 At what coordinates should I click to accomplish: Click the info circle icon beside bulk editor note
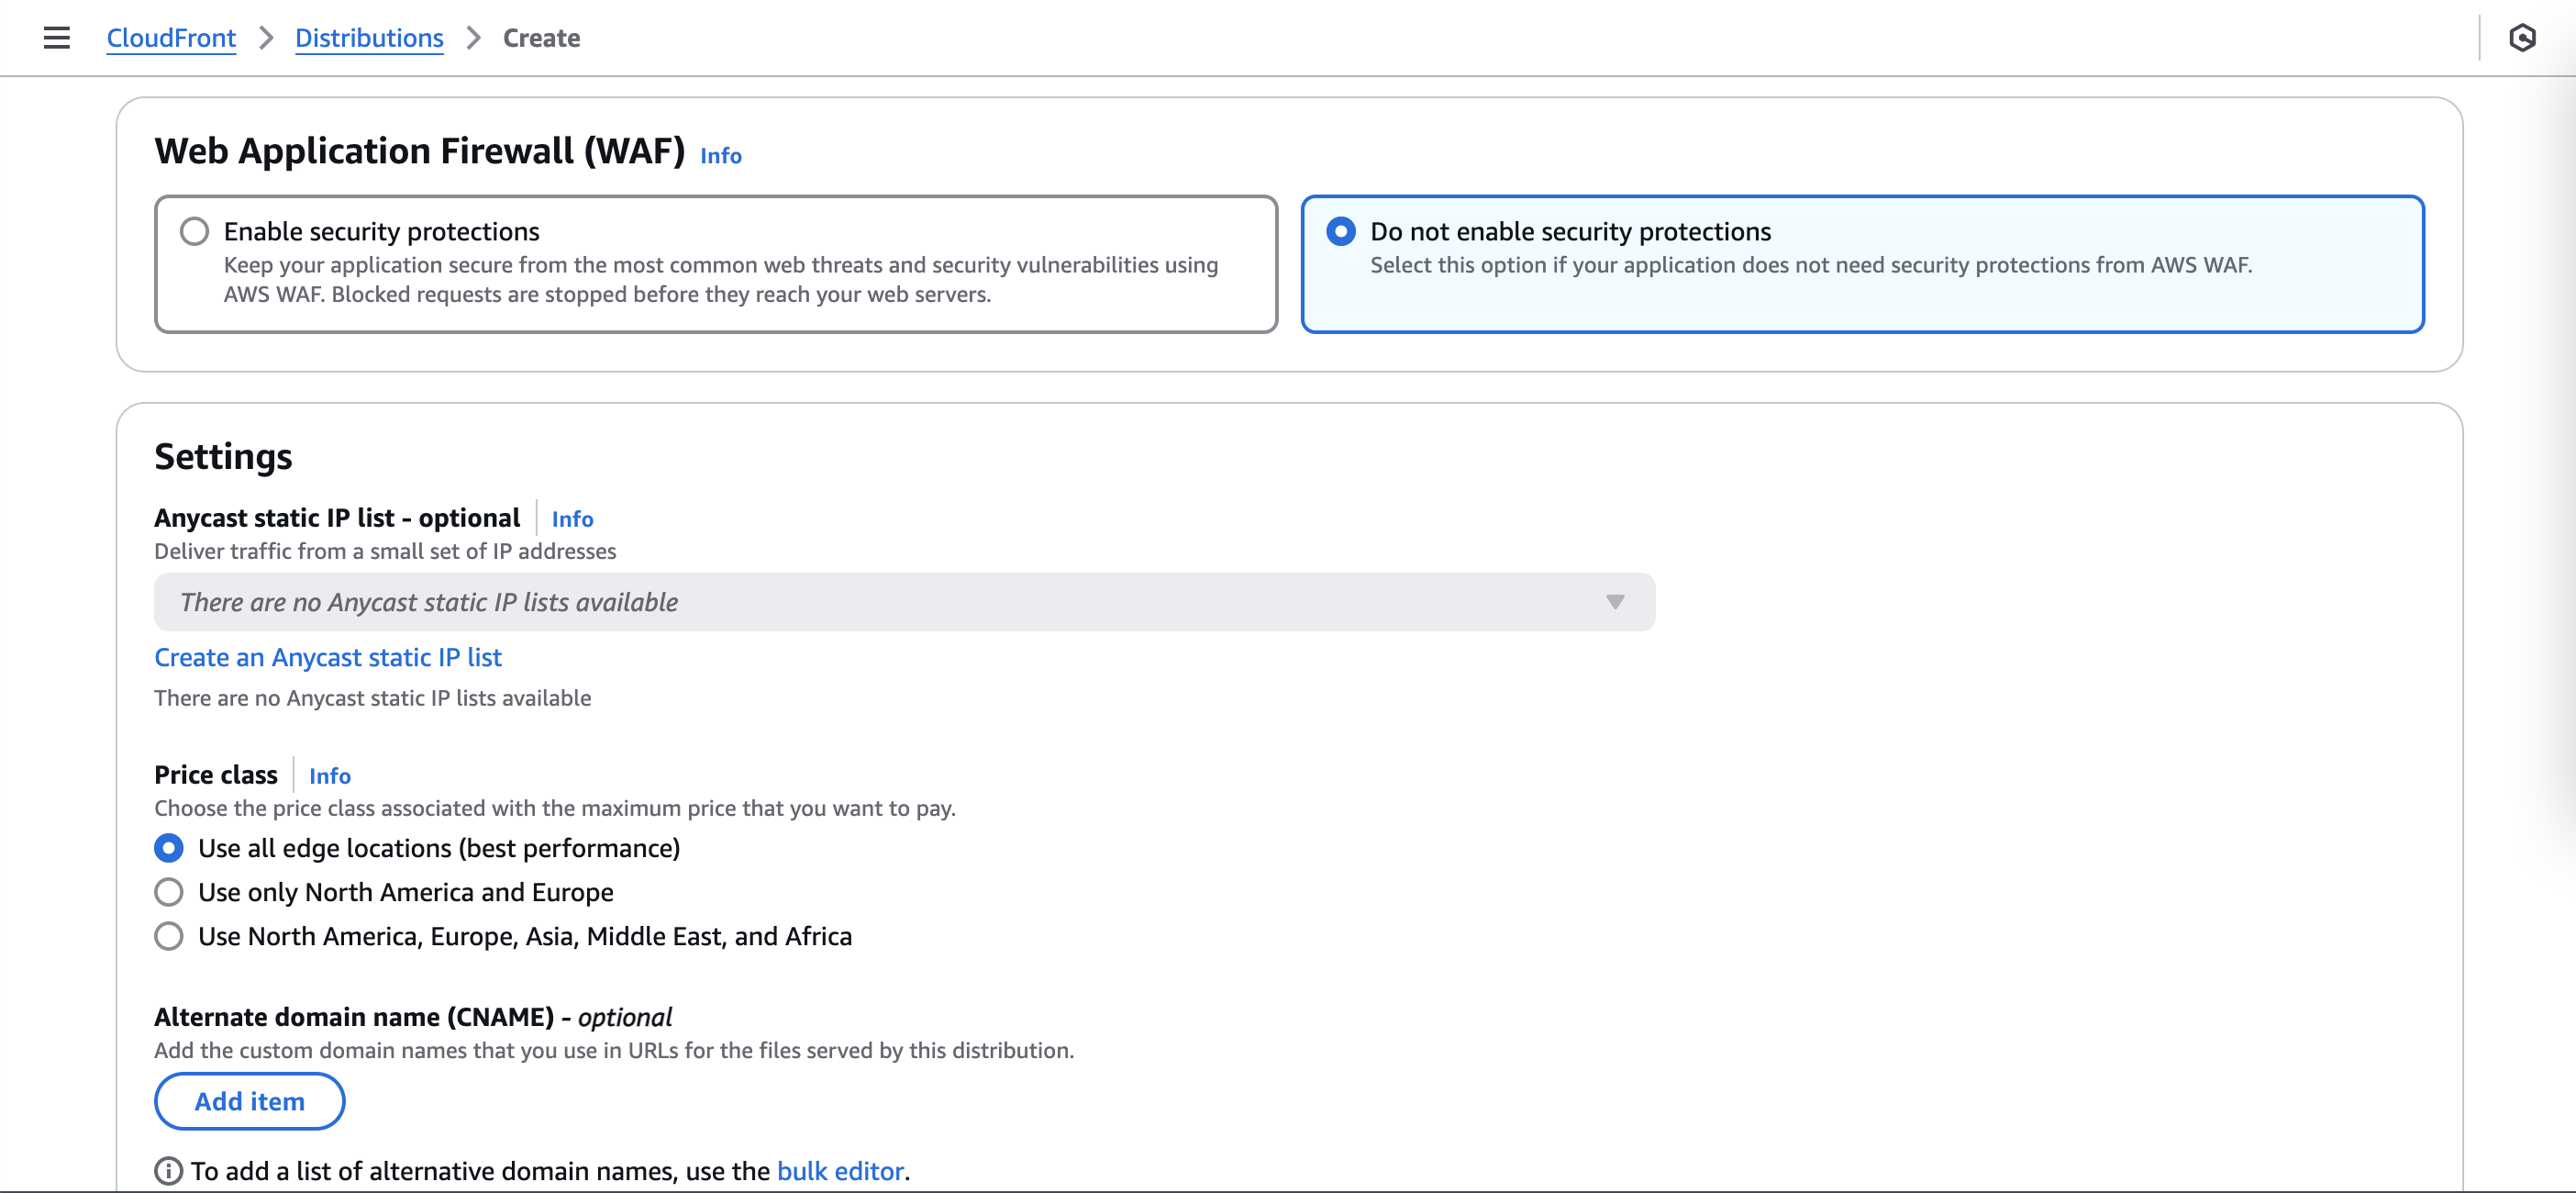[168, 1170]
